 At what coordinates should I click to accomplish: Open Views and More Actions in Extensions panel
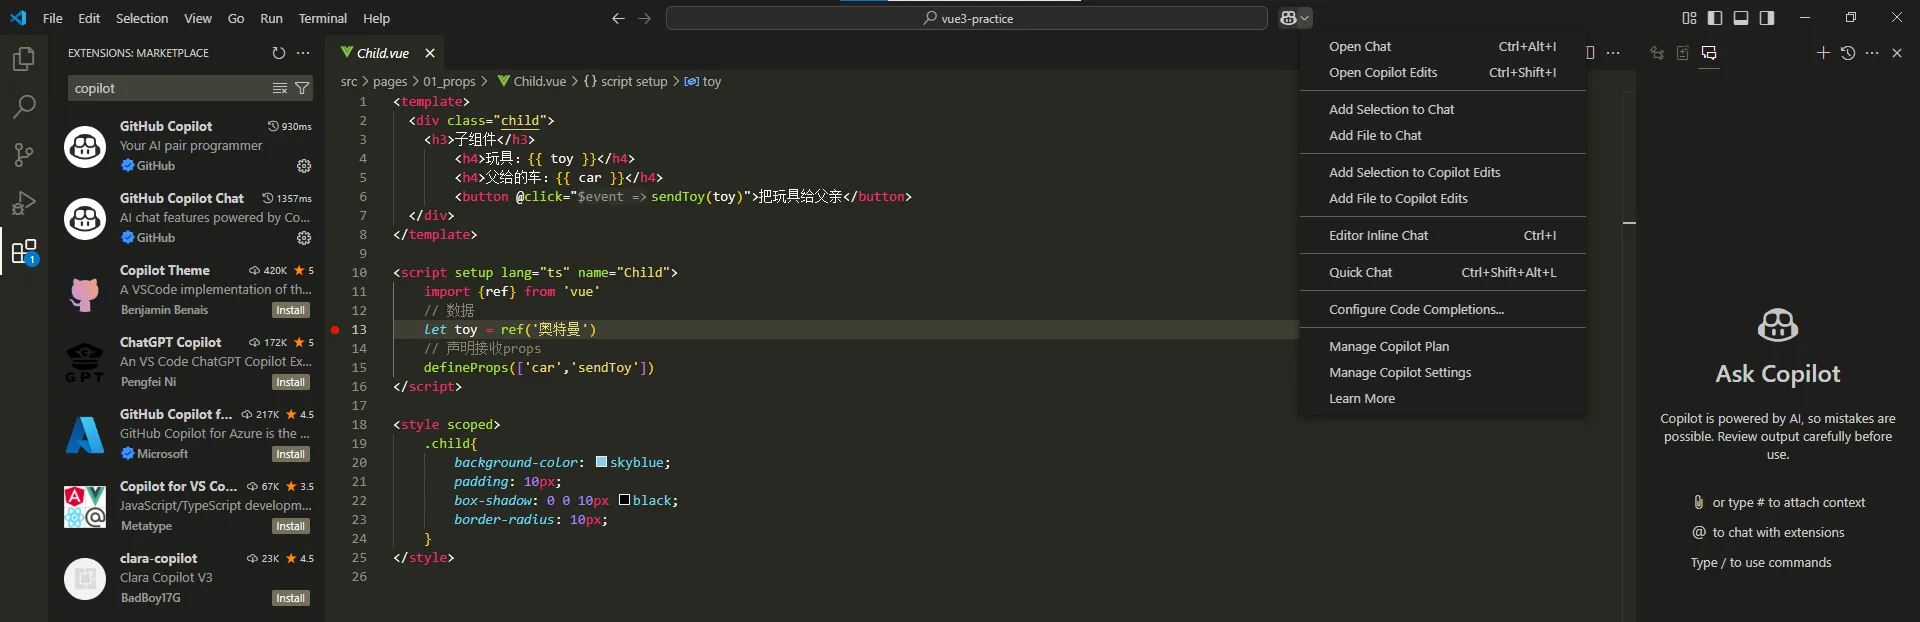pyautogui.click(x=303, y=53)
